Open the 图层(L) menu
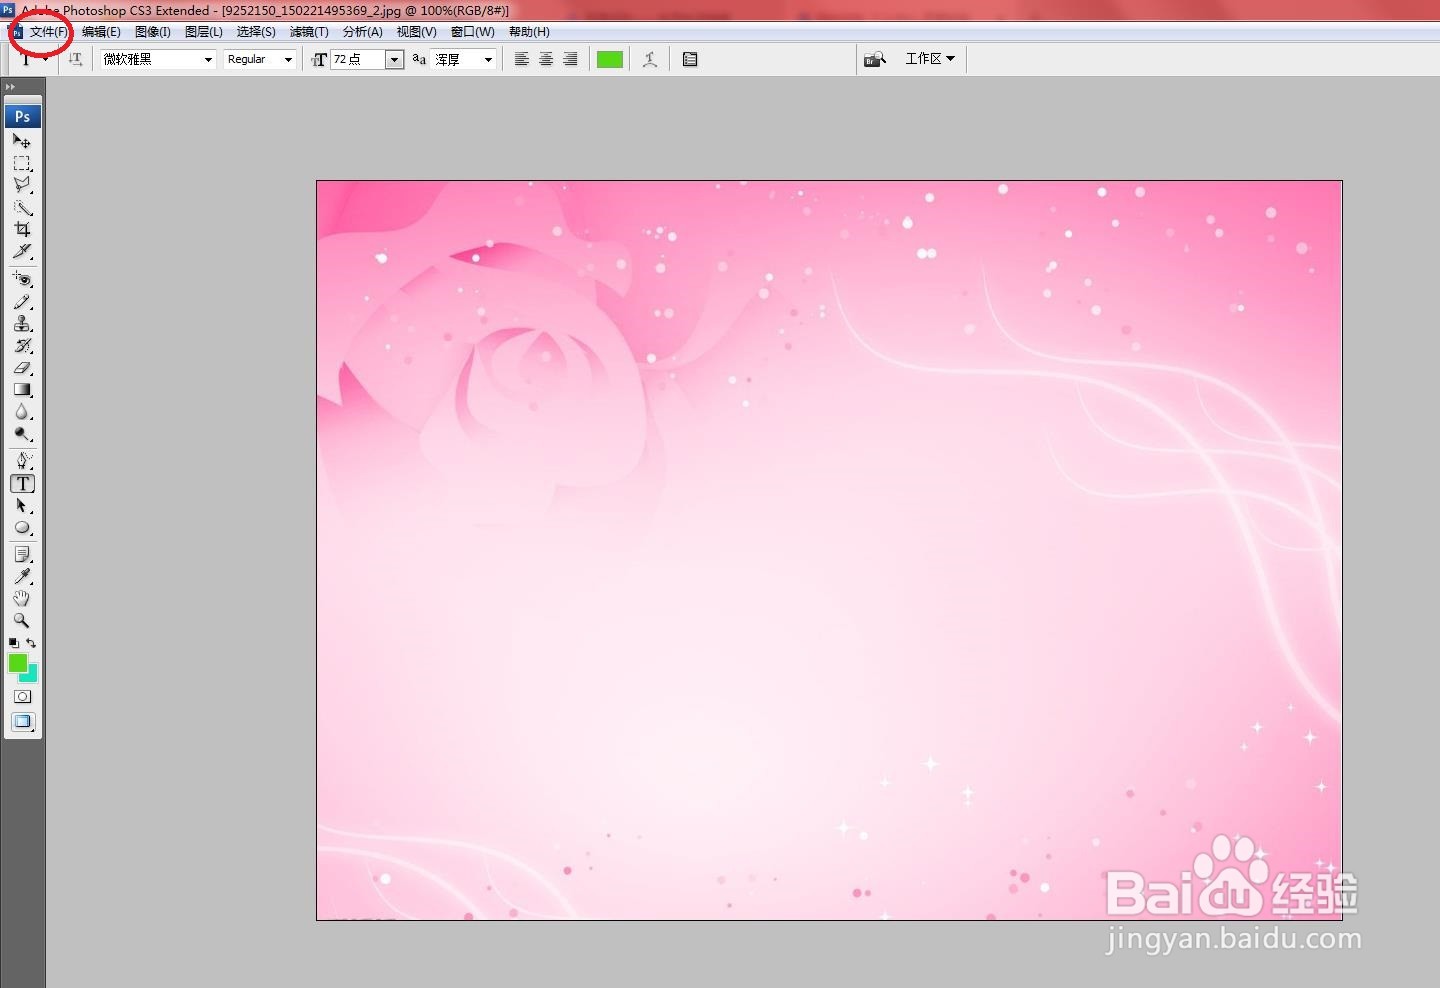The image size is (1440, 988). coord(204,32)
